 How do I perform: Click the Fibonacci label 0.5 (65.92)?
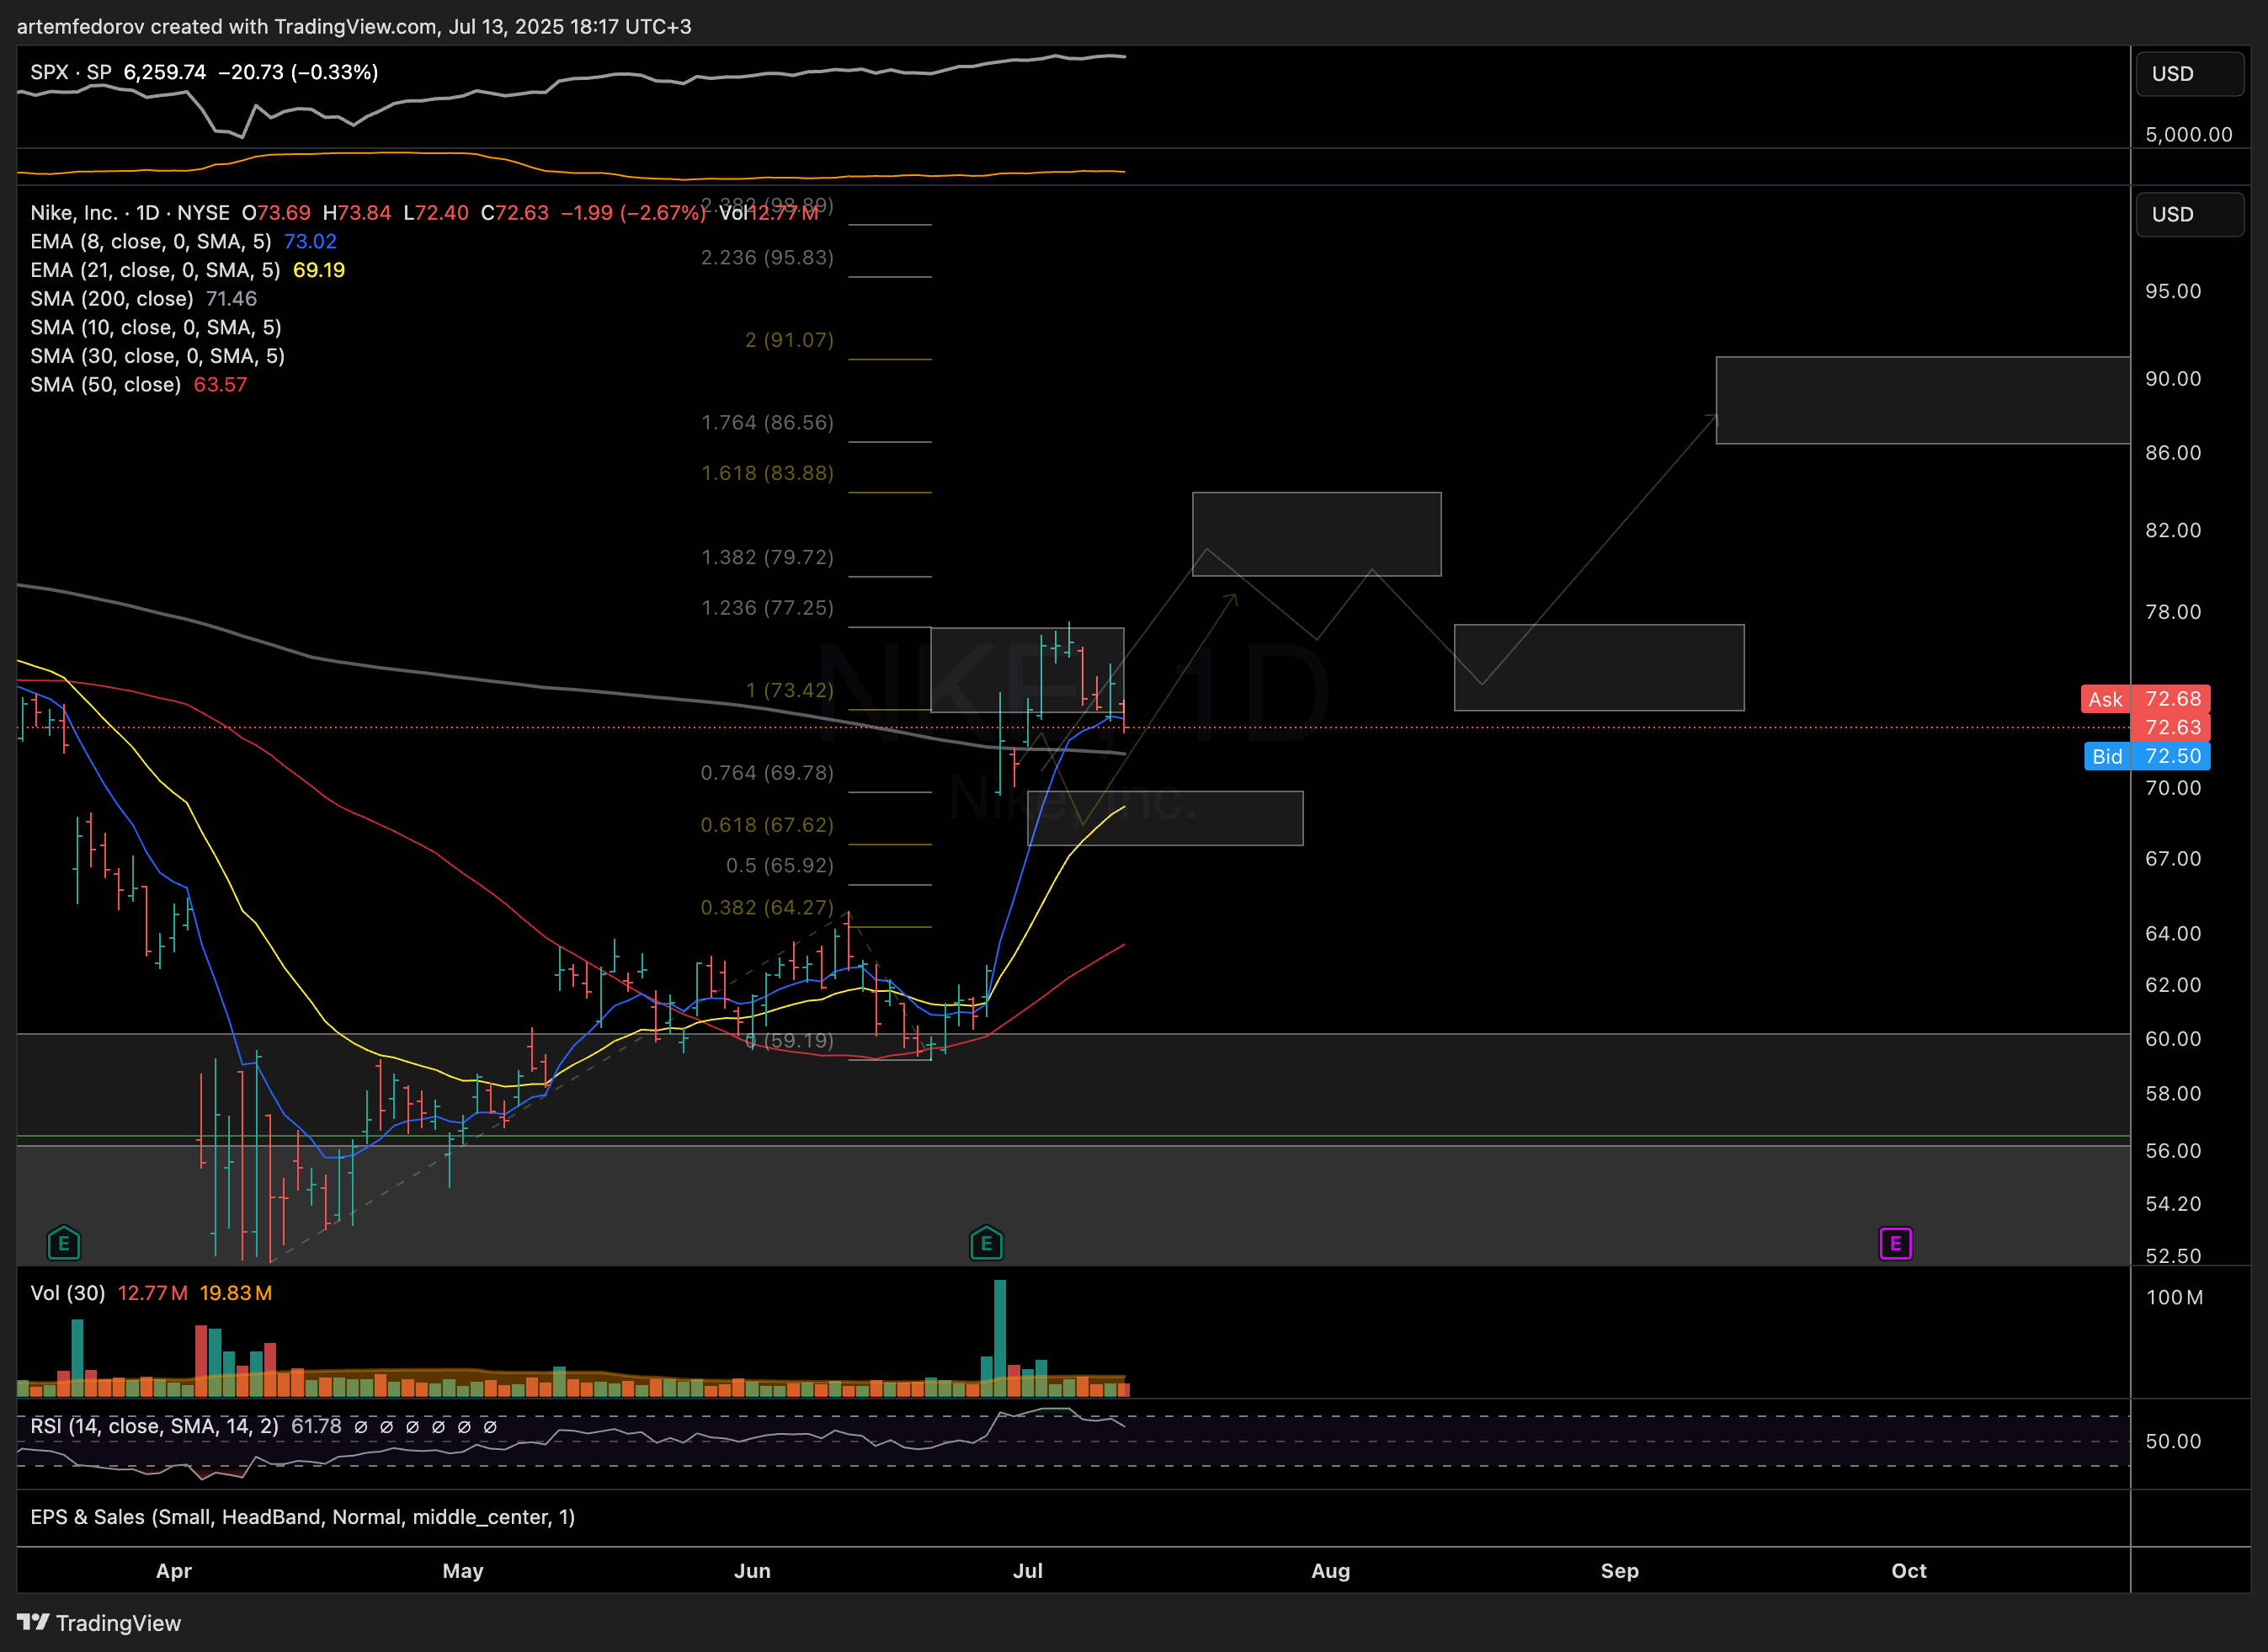pos(779,865)
